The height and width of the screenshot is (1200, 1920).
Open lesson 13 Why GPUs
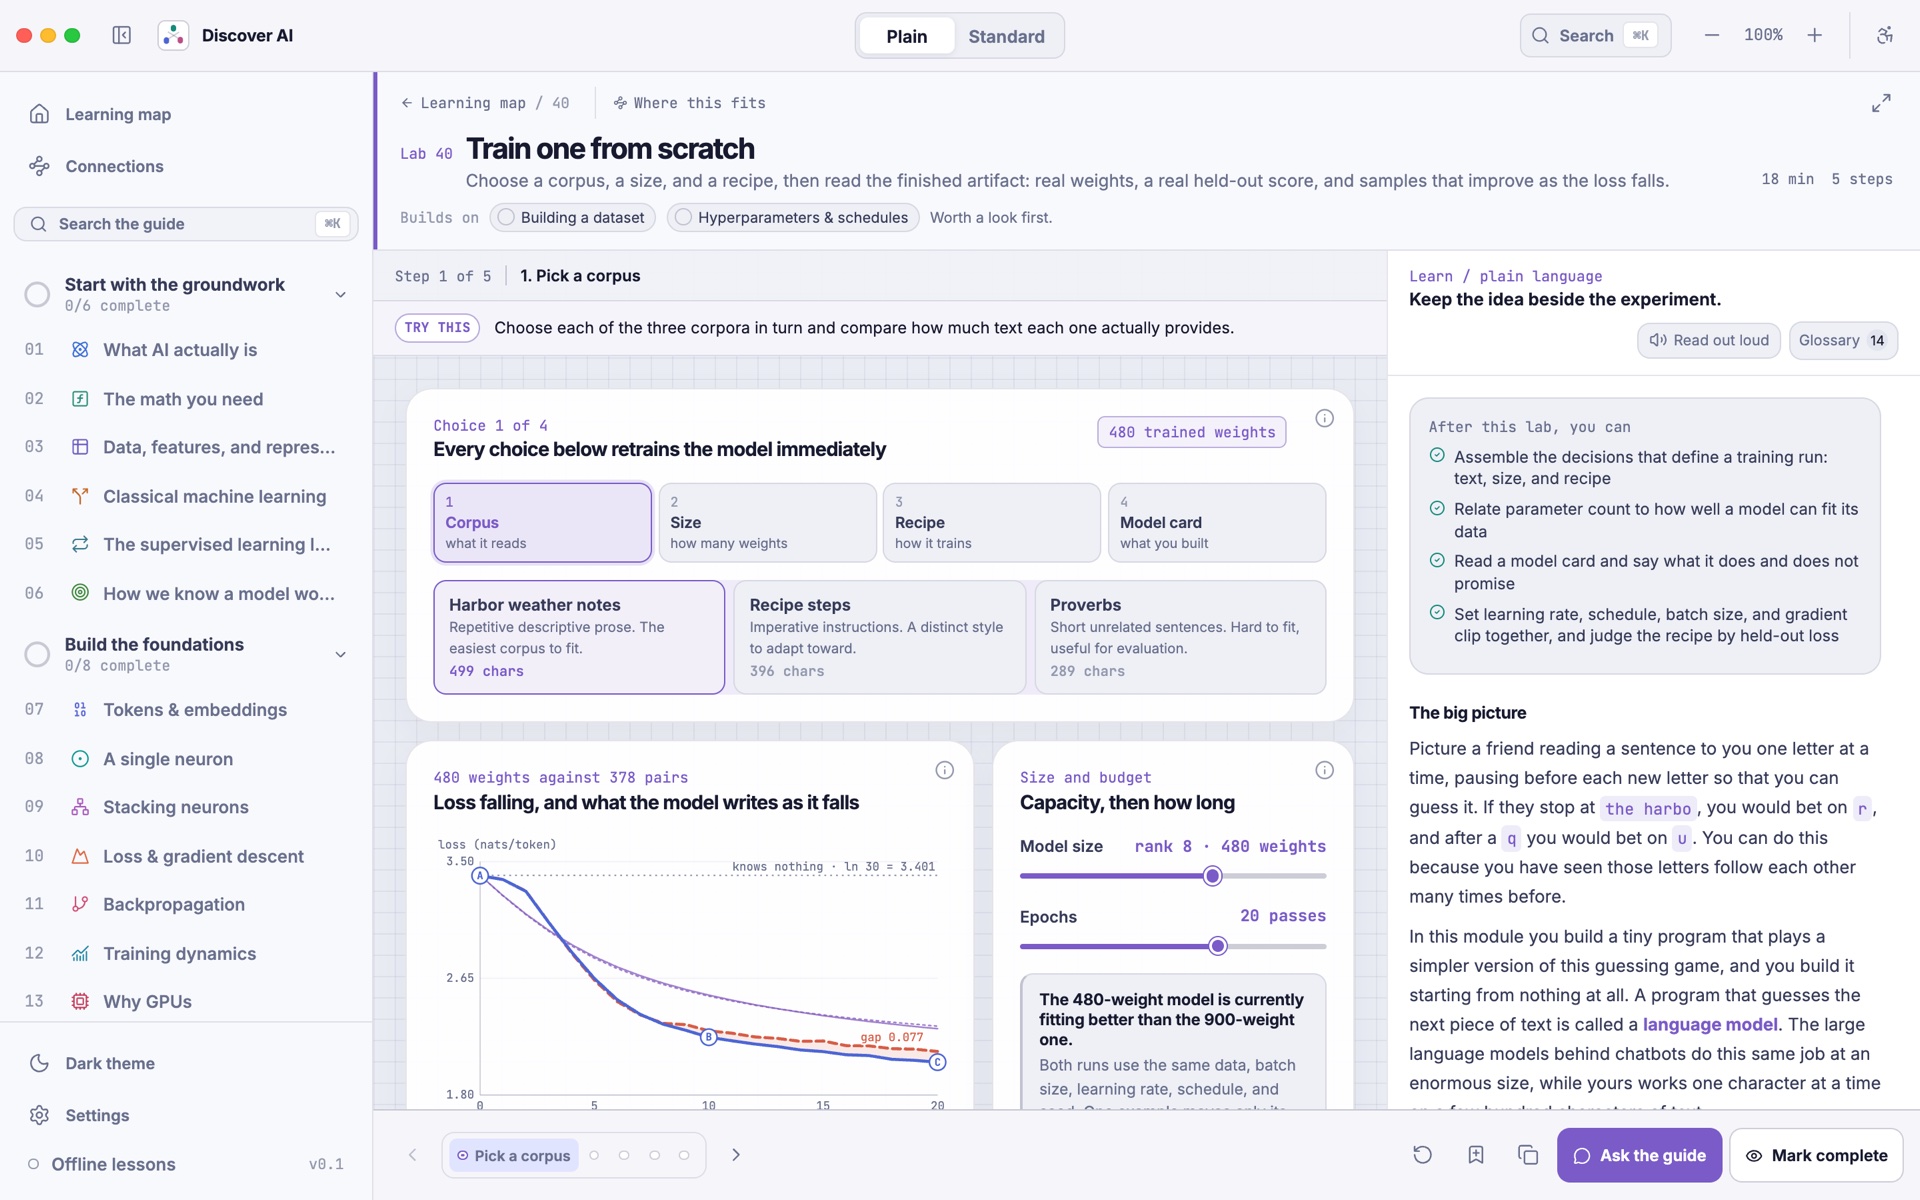click(x=186, y=1001)
